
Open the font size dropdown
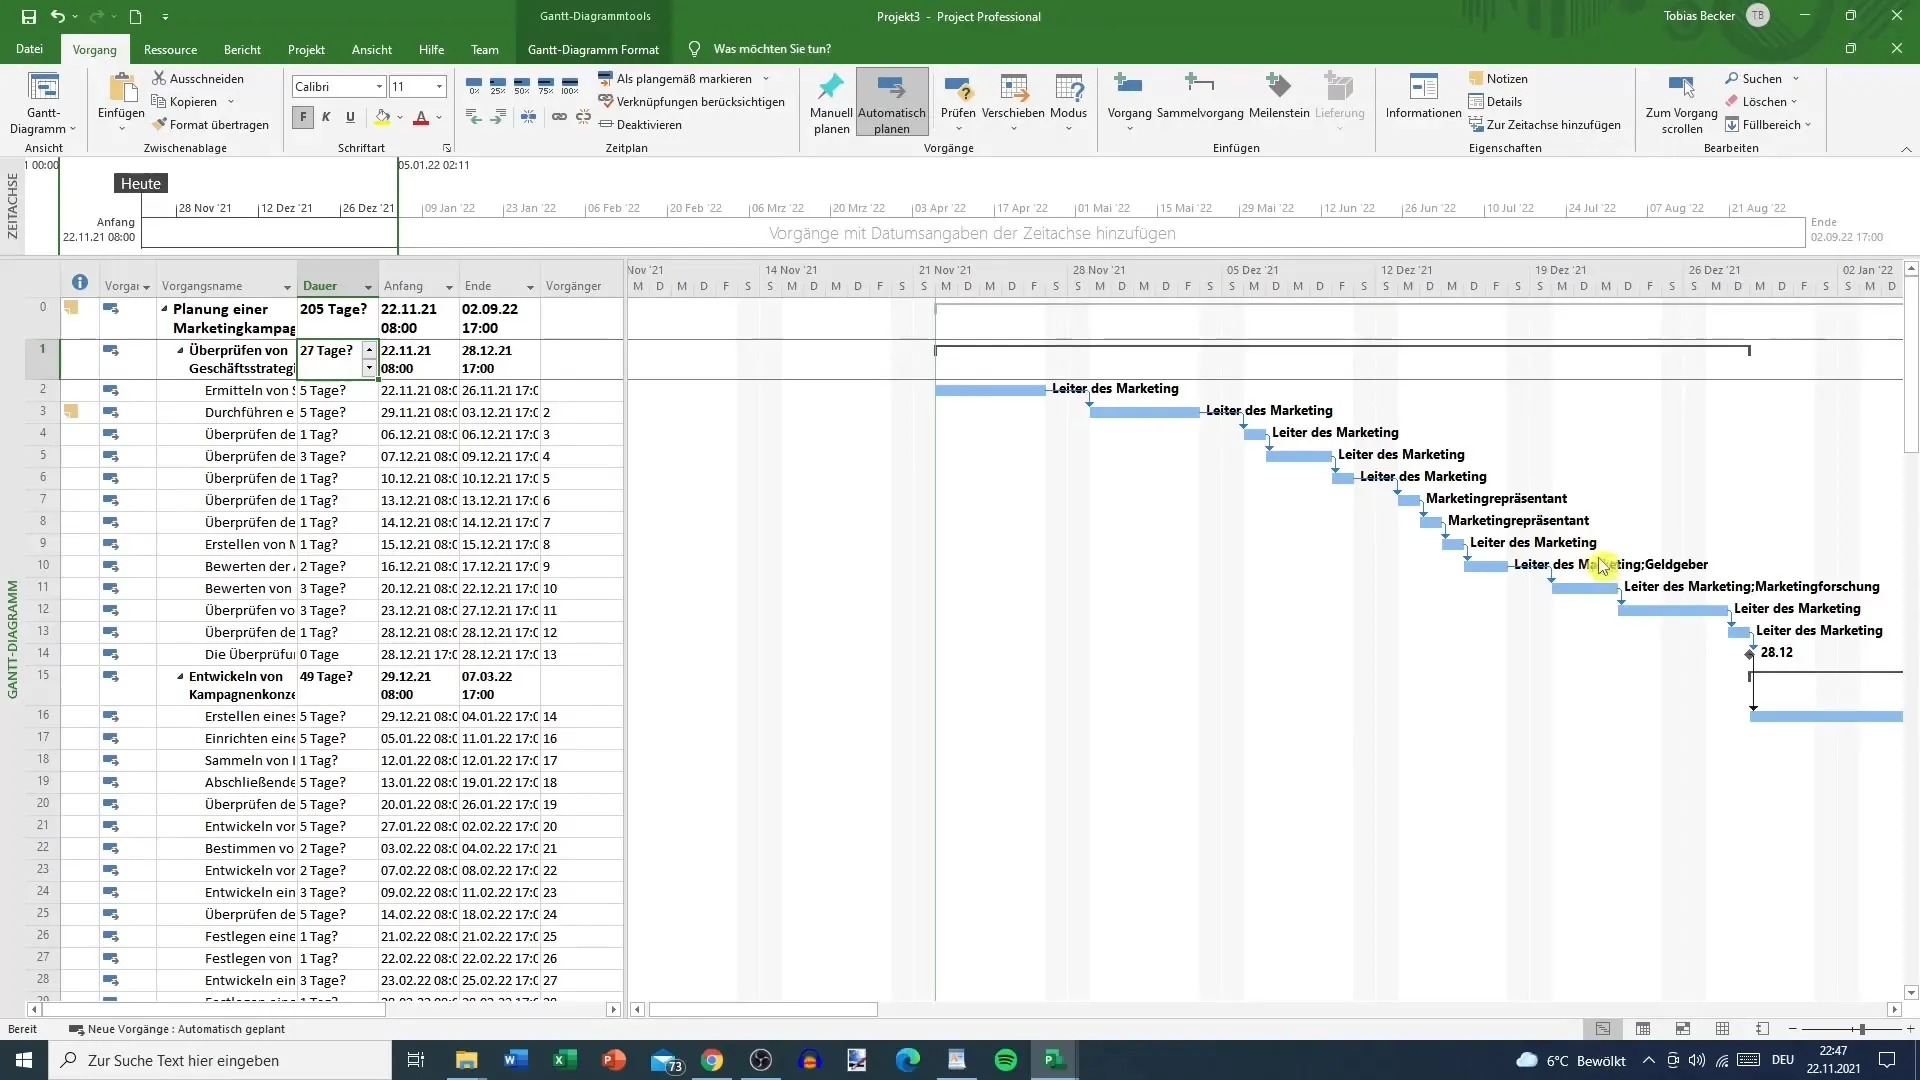[439, 87]
